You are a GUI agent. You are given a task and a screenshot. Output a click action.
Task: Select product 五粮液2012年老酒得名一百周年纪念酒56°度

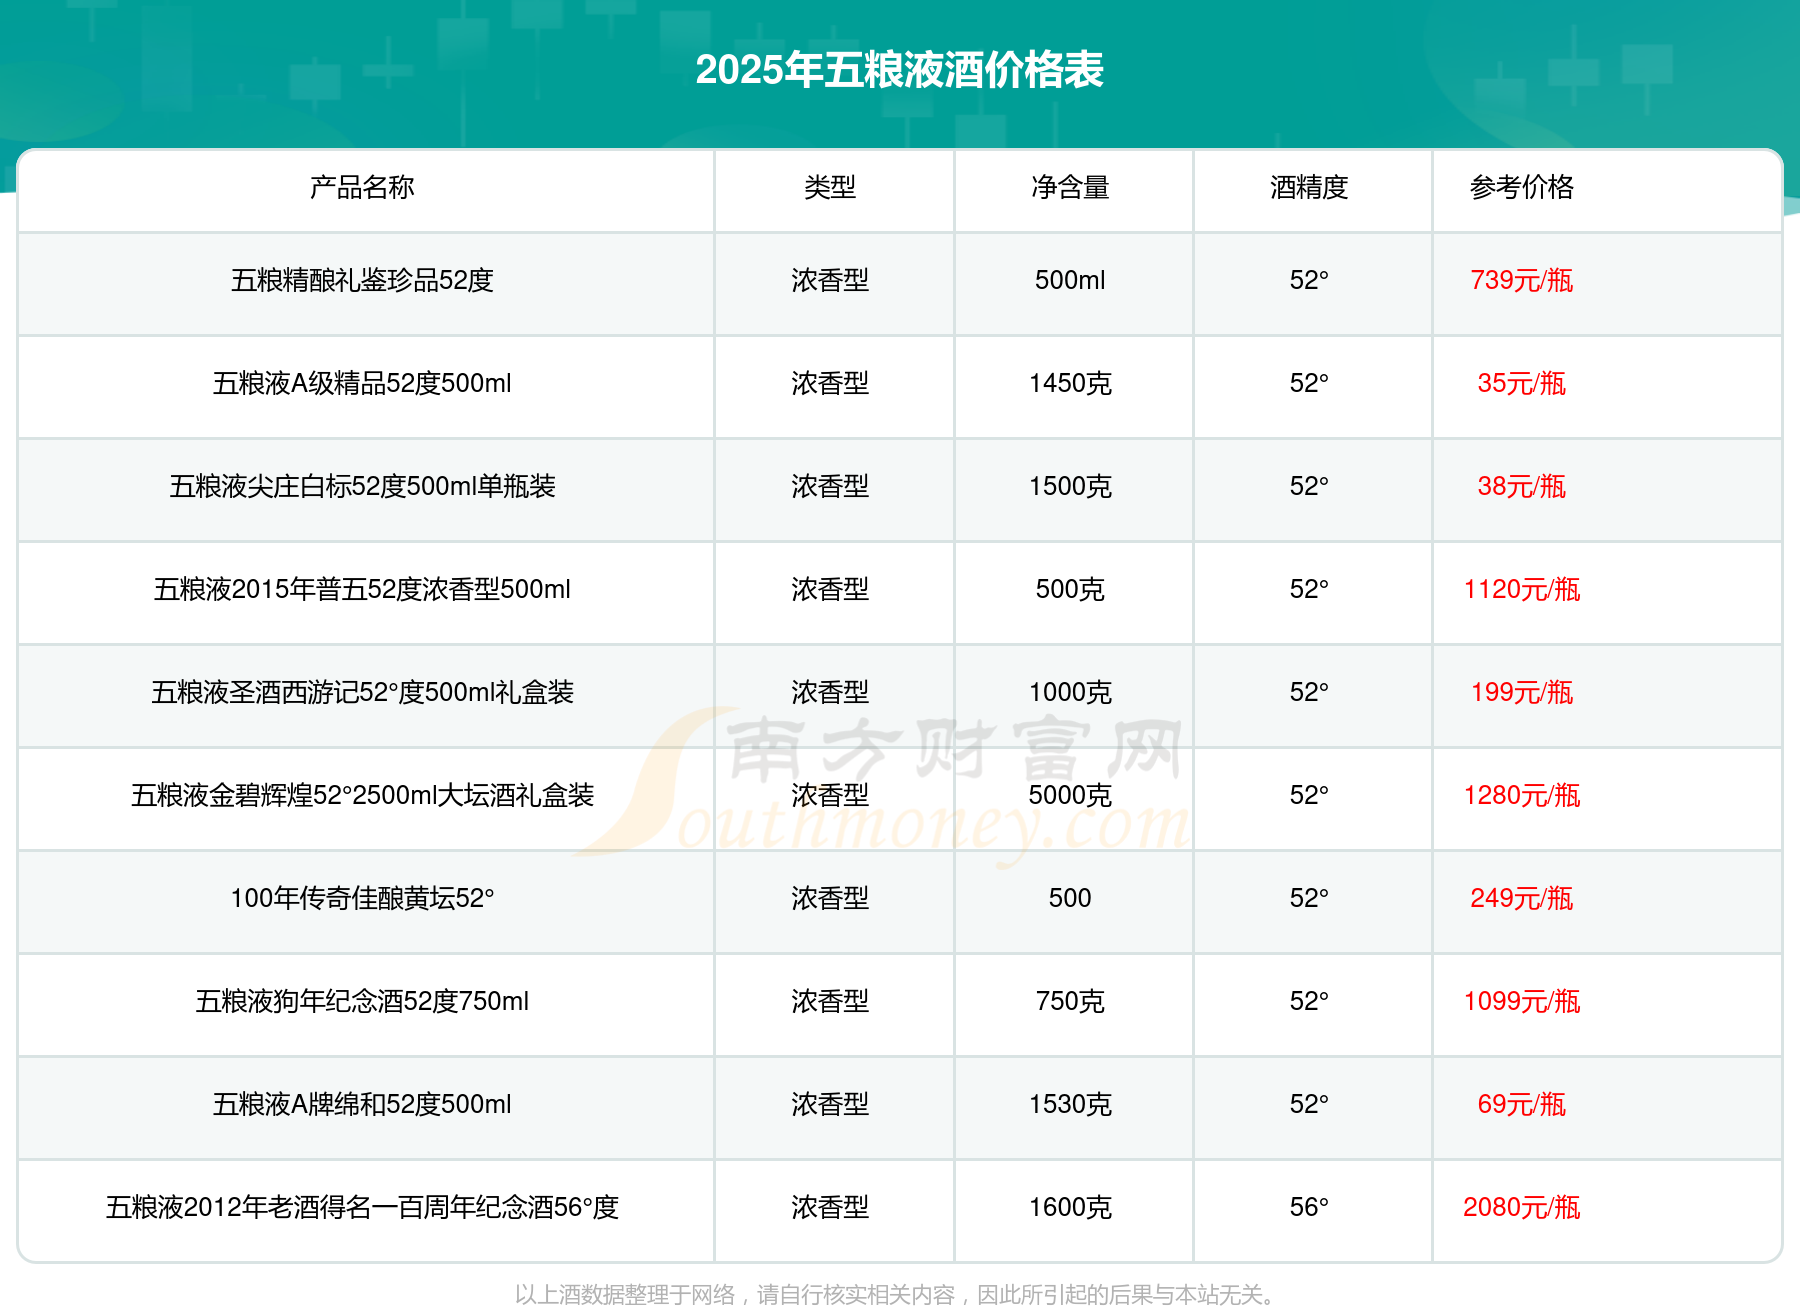362,1207
